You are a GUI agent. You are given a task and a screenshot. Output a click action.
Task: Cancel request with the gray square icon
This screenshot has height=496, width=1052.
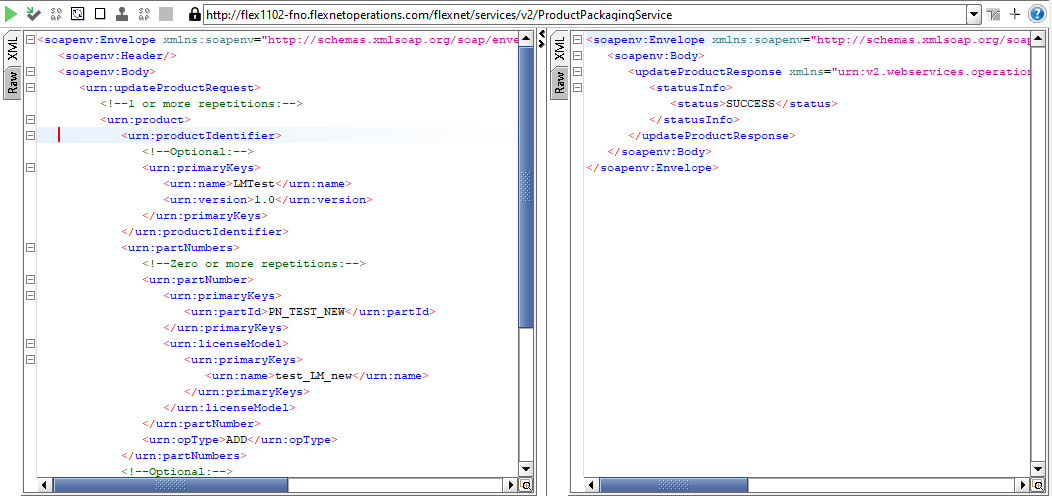click(x=166, y=13)
